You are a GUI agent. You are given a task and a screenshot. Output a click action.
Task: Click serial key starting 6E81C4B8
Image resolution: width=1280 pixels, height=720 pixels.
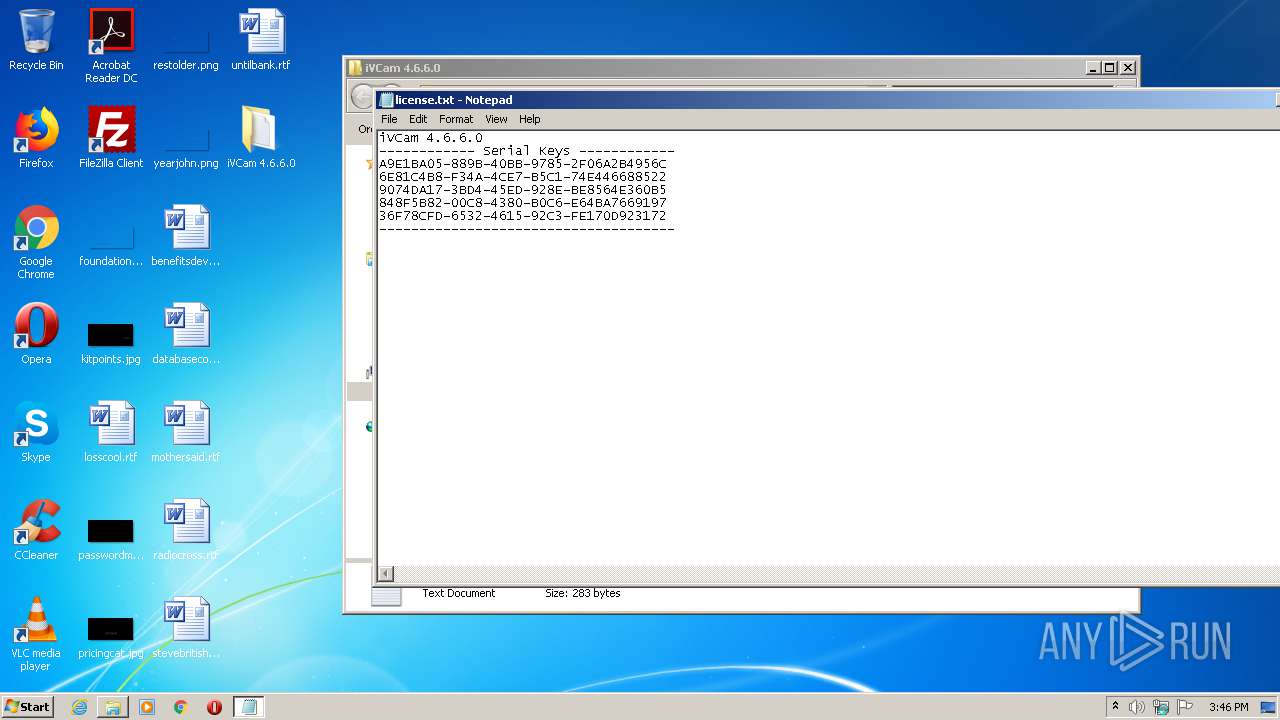coord(522,177)
